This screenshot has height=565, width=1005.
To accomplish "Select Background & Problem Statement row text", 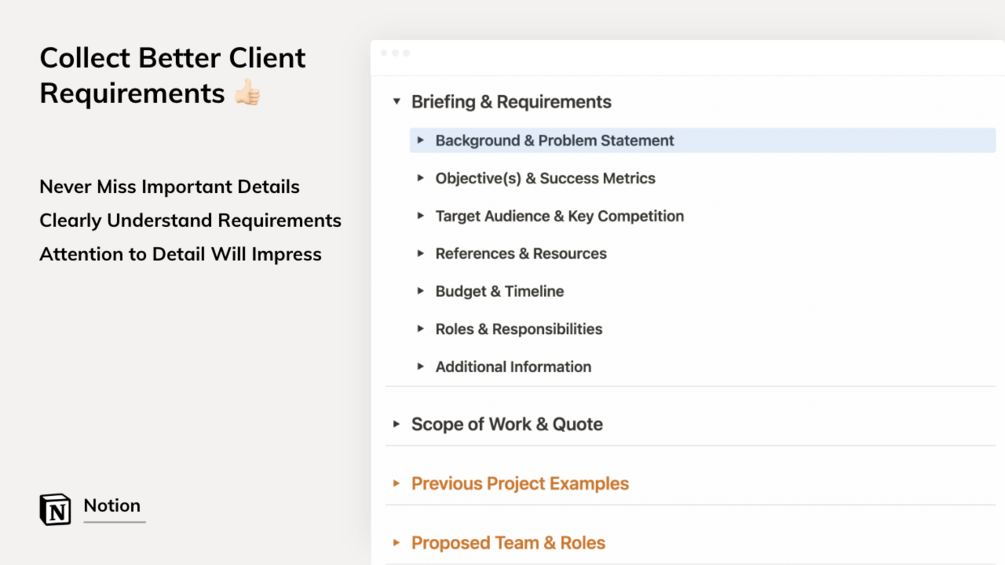I will click(x=554, y=141).
